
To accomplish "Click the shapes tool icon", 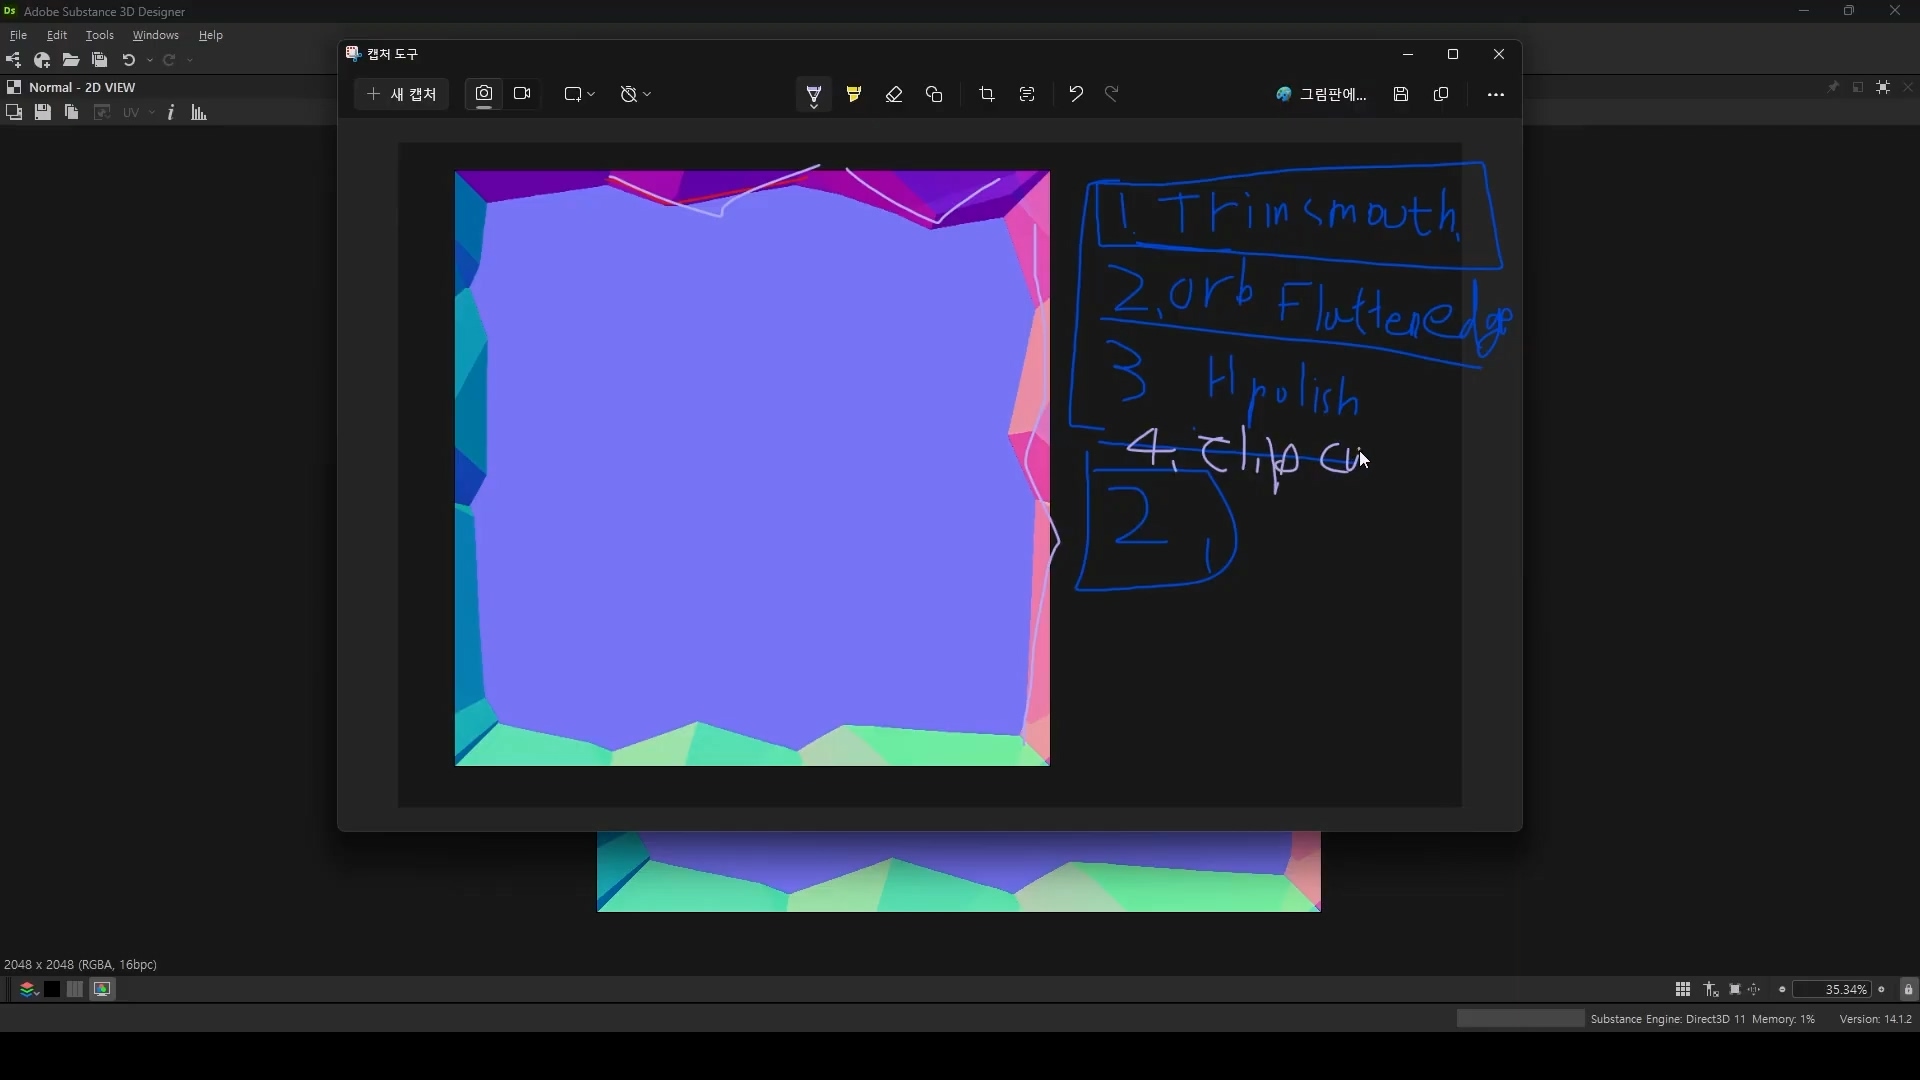I will click(x=934, y=94).
